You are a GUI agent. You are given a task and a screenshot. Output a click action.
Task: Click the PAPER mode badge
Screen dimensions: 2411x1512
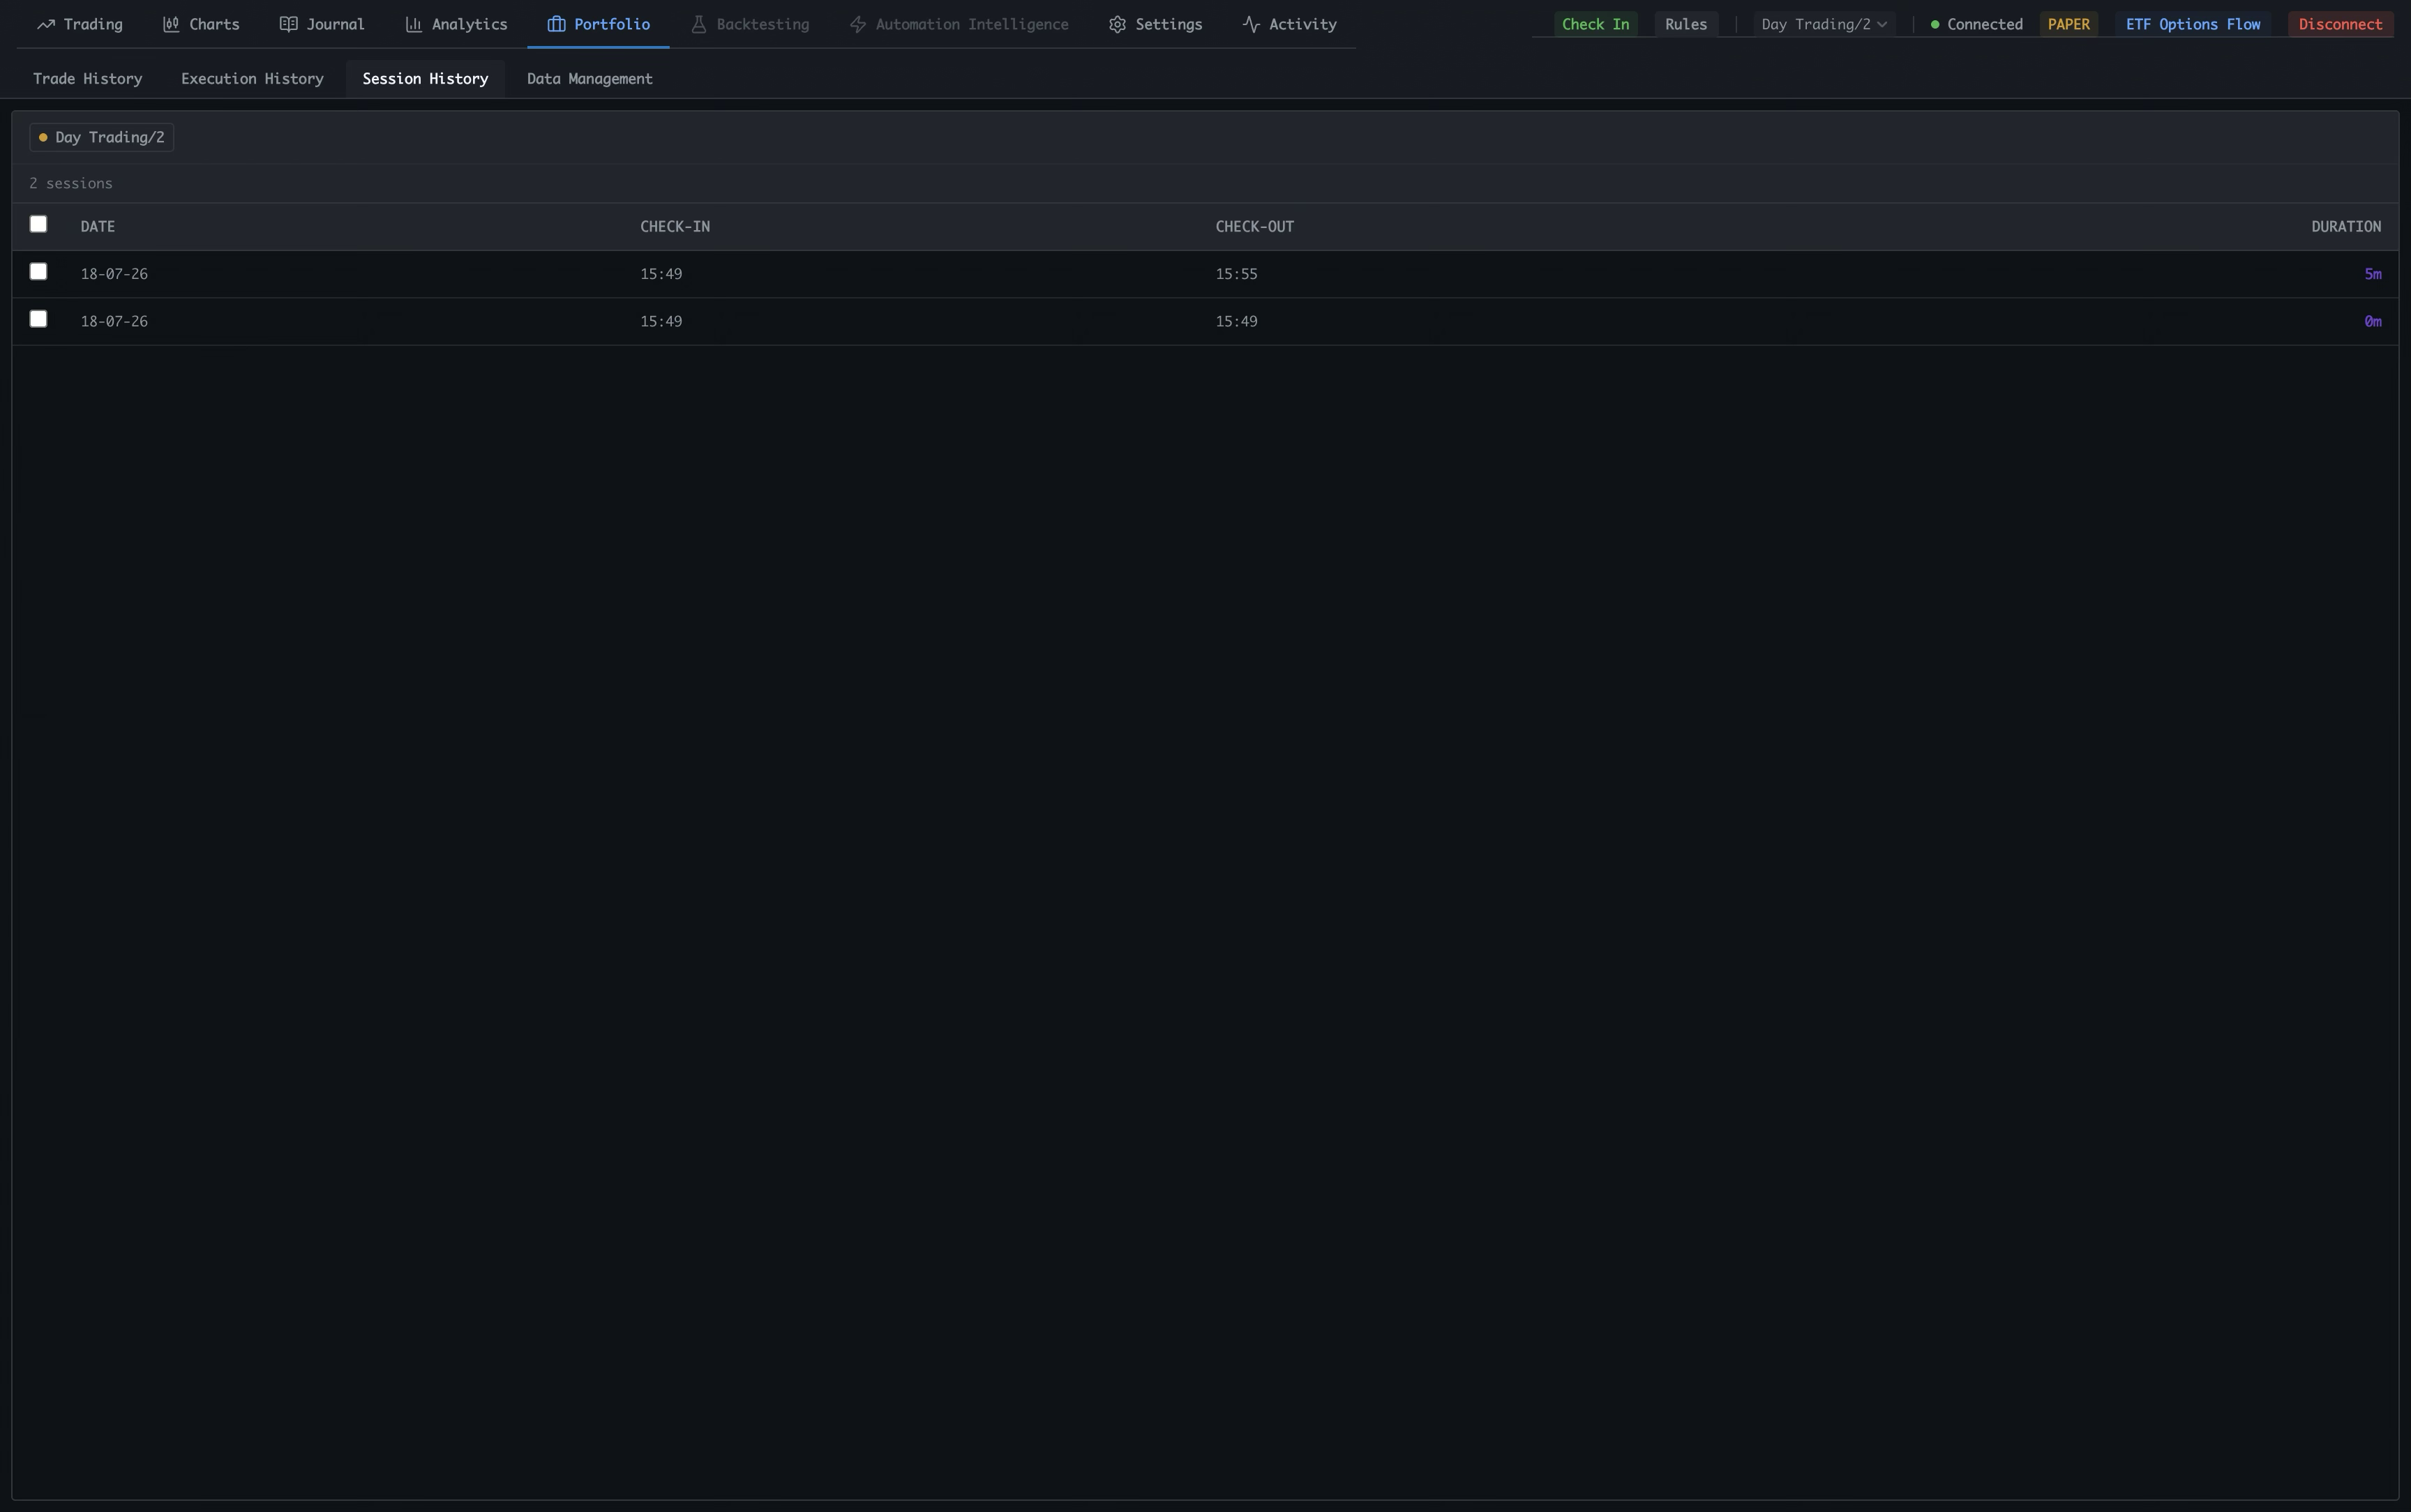[2068, 24]
